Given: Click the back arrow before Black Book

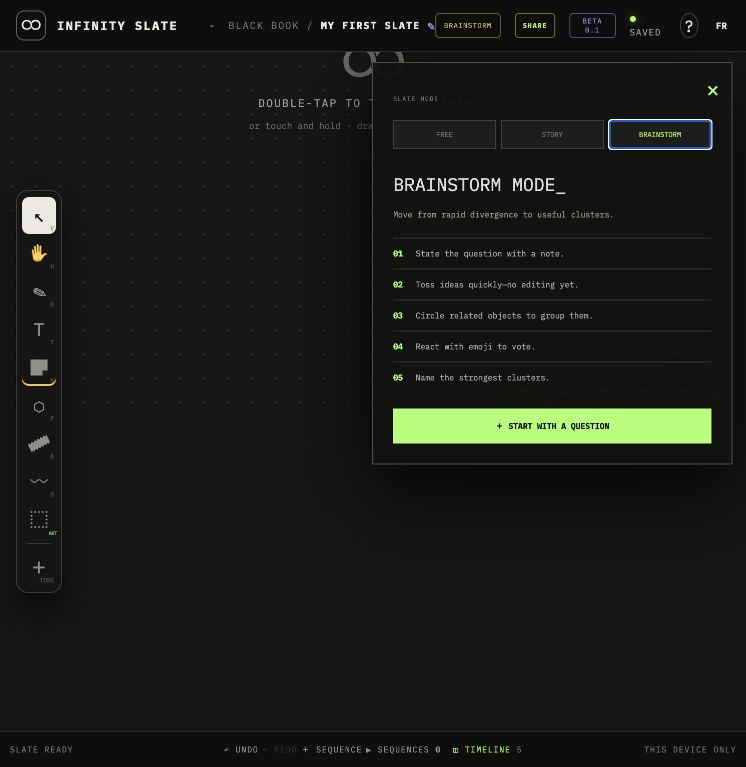Looking at the screenshot, I should point(212,26).
